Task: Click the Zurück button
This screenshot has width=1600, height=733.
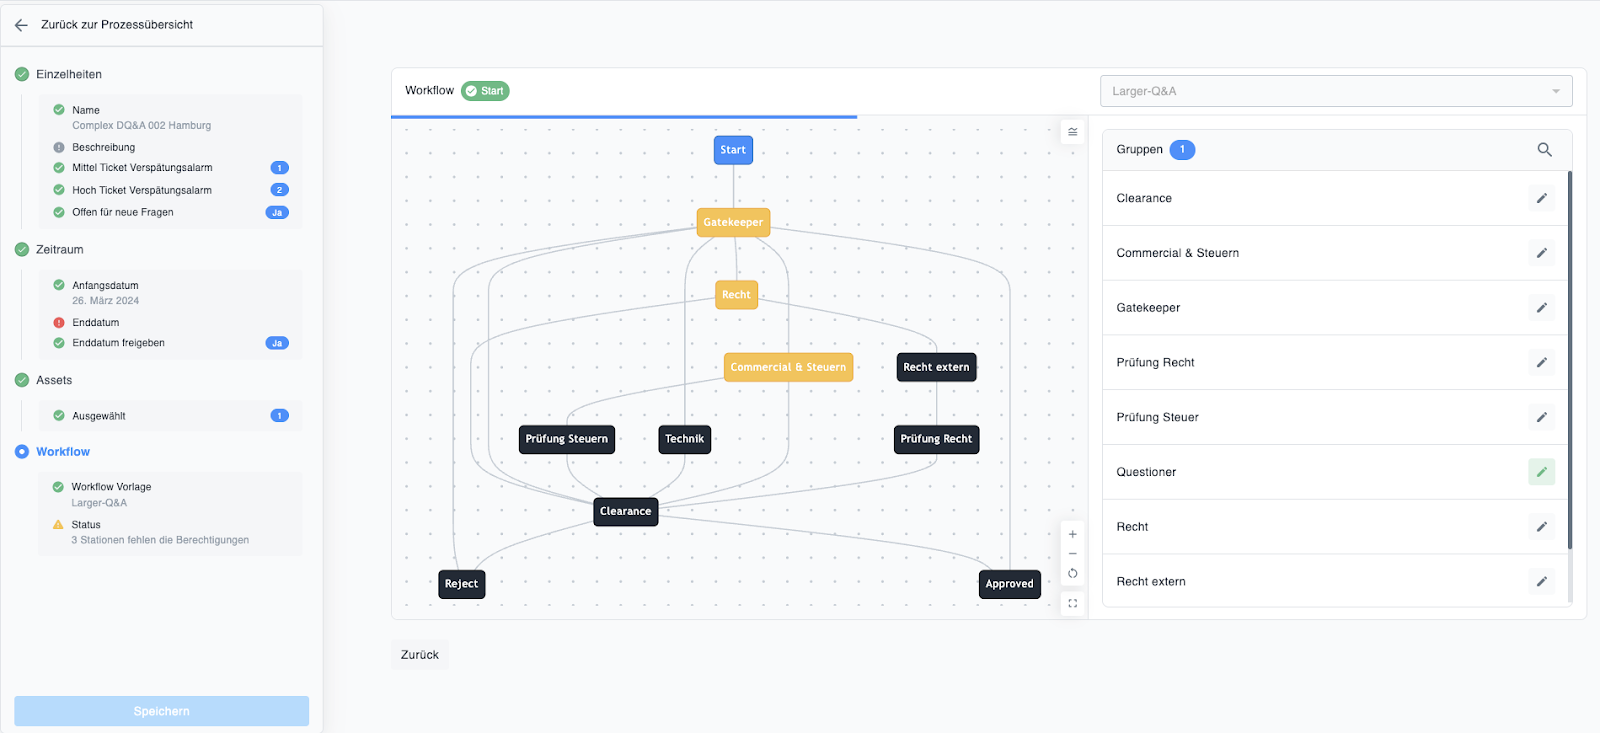Action: point(420,655)
